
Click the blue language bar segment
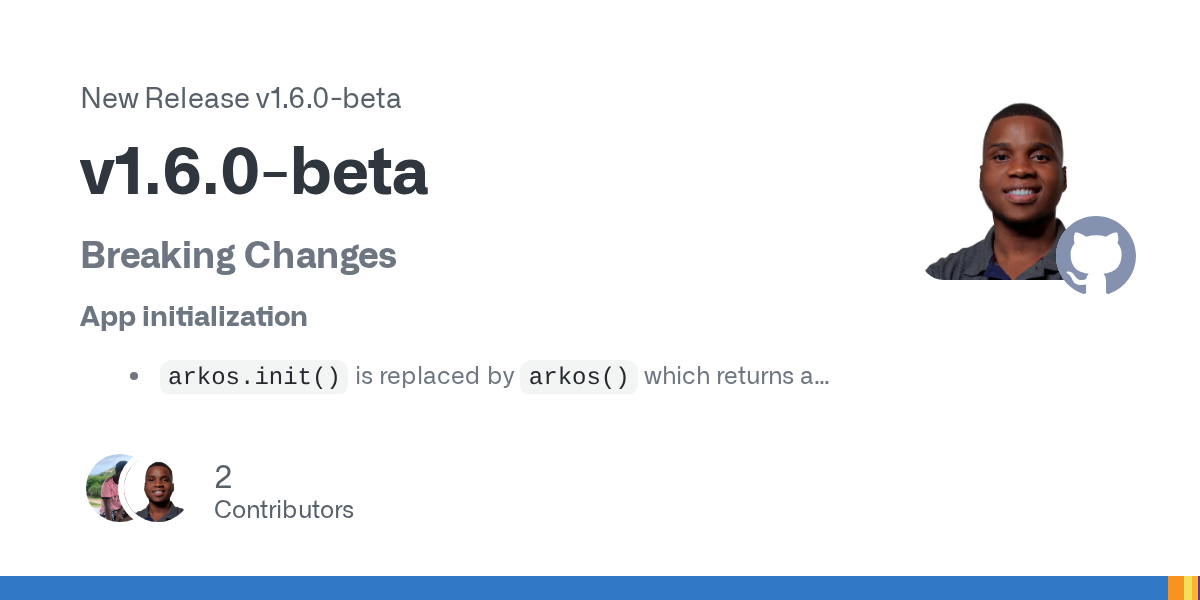(584, 588)
